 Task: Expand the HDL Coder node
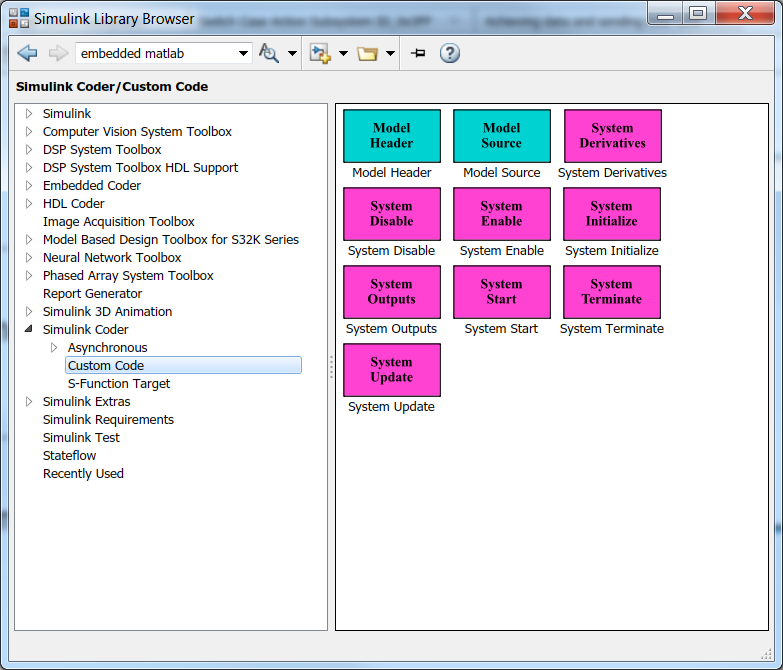coord(29,203)
